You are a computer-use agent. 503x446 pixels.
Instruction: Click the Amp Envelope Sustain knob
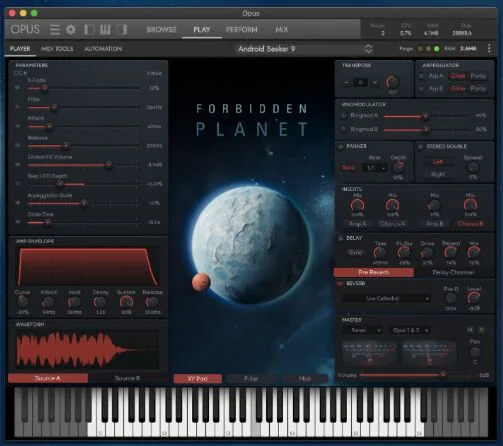click(126, 302)
